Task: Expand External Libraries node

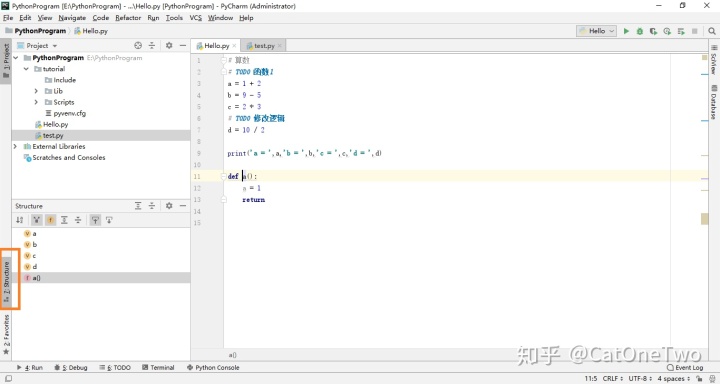Action: (x=15, y=147)
